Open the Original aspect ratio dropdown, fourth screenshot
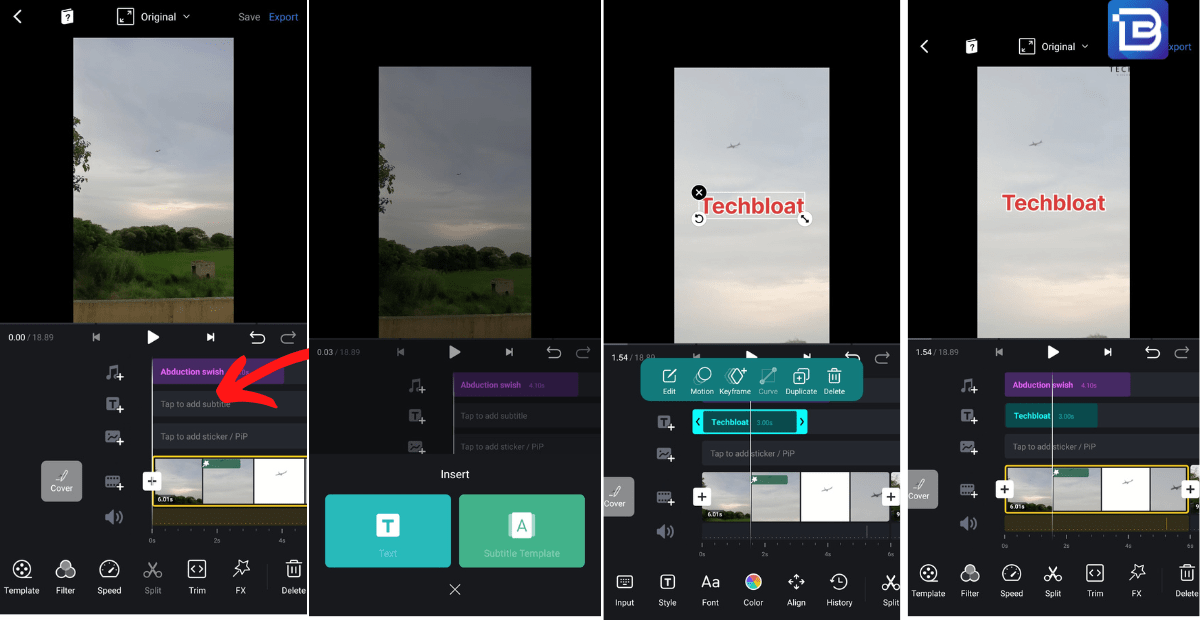This screenshot has width=1200, height=620. 1055,46
